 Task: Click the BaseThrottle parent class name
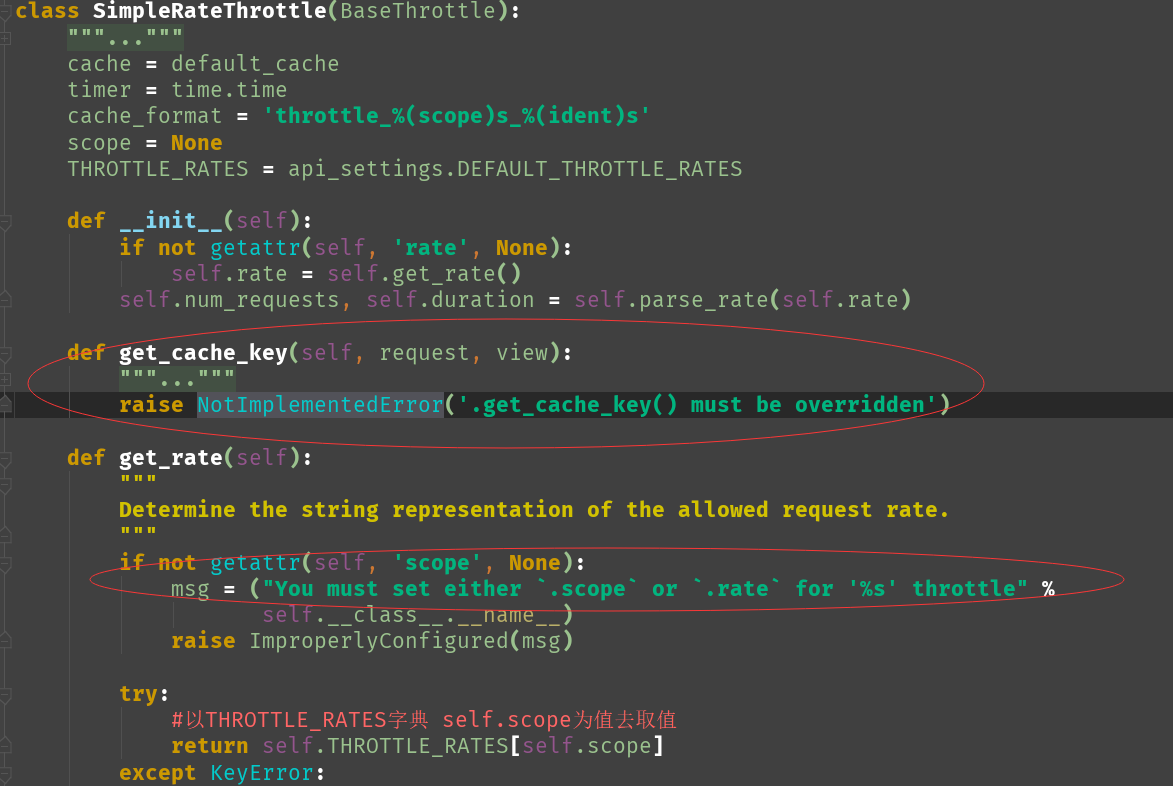coord(417,11)
